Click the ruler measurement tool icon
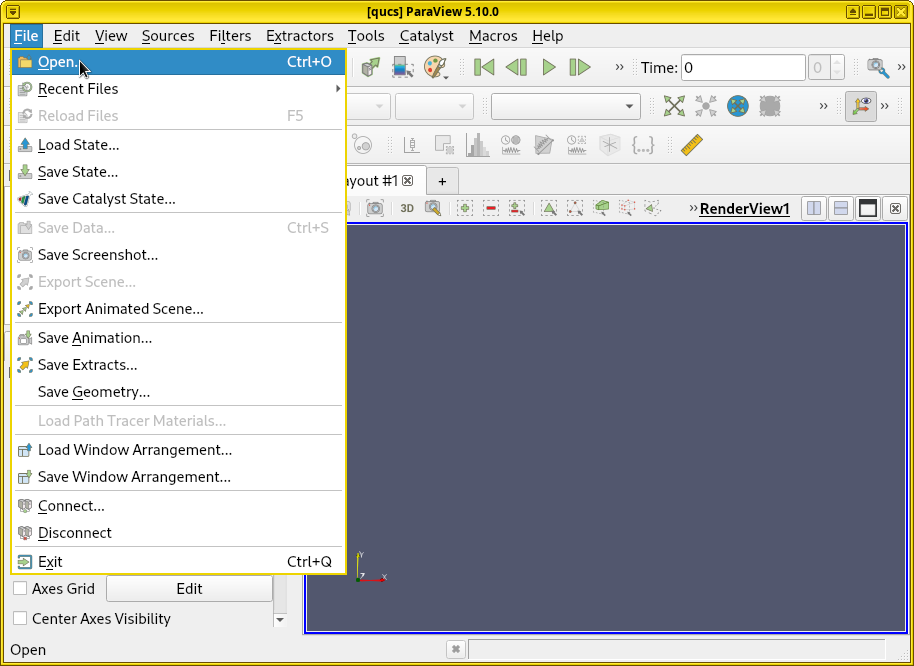914x666 pixels. (x=692, y=145)
